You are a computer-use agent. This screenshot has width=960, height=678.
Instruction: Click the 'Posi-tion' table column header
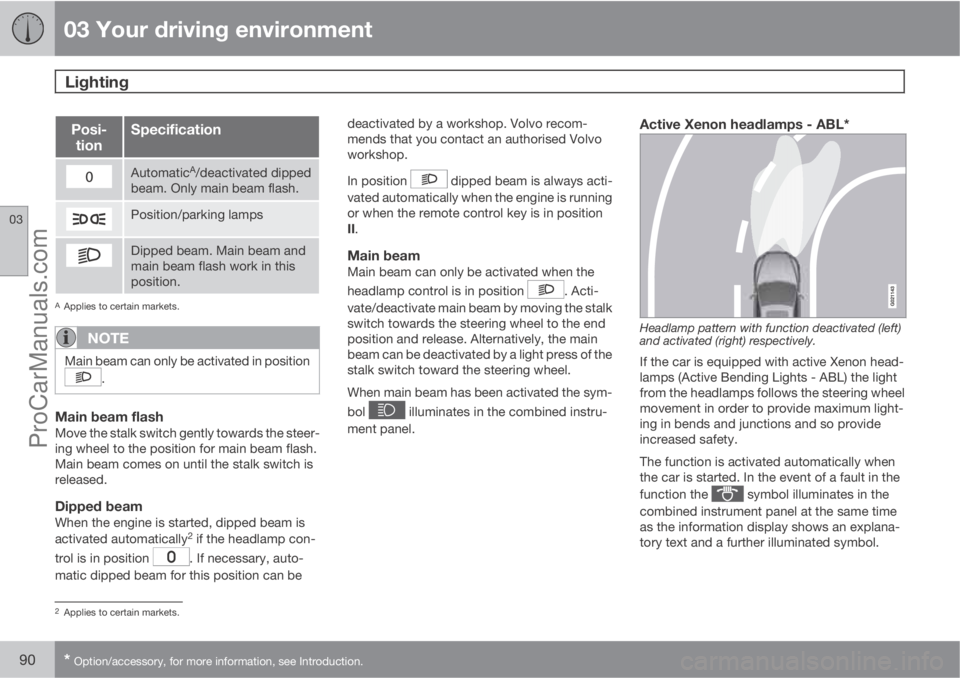click(89, 137)
